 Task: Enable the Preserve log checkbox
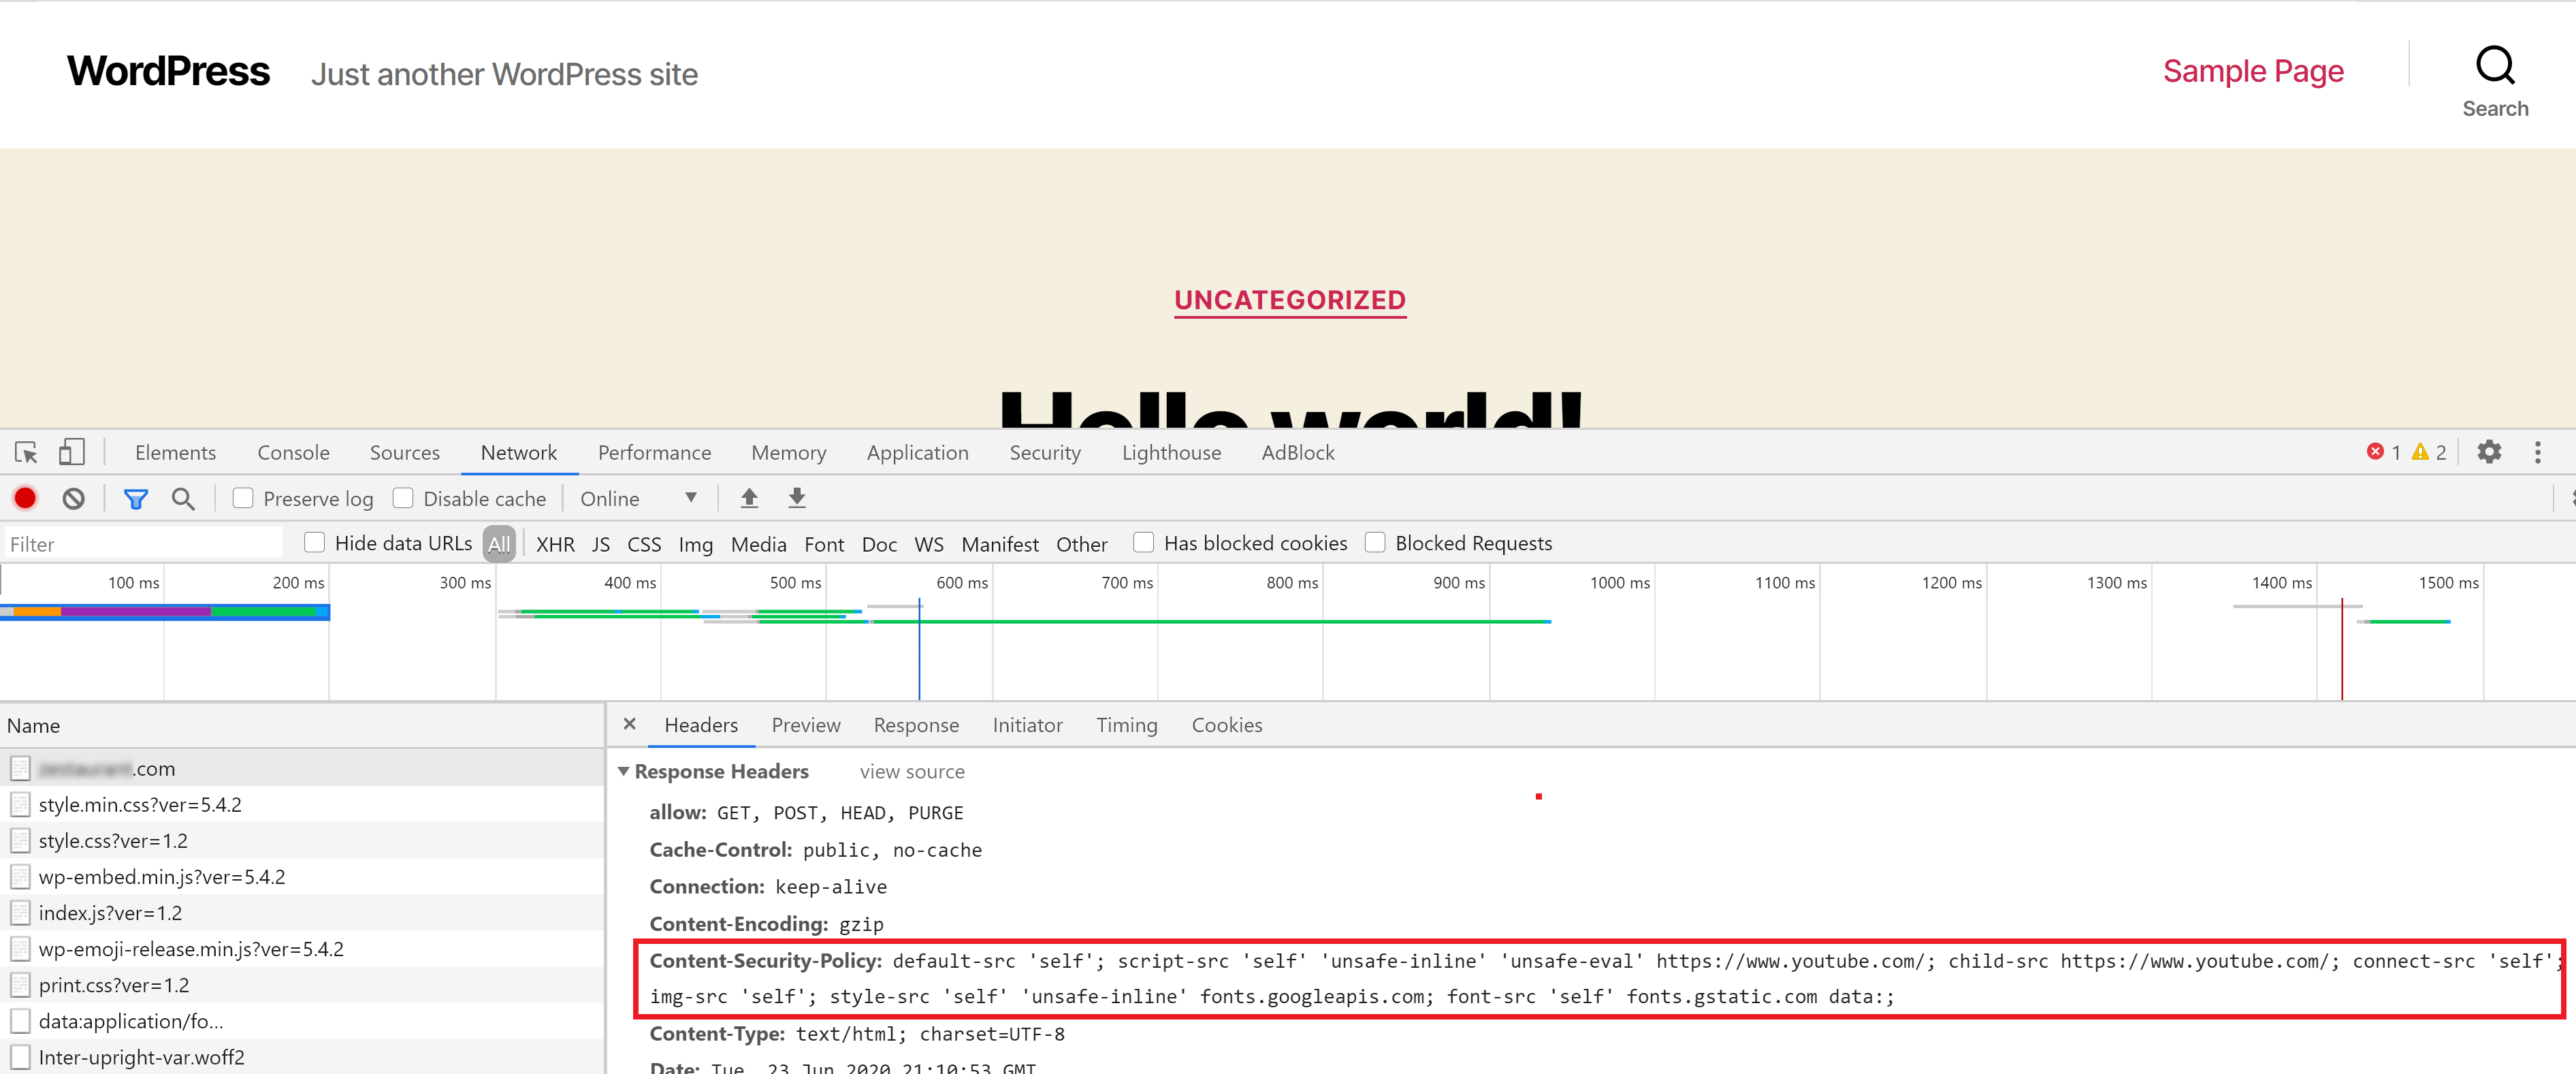coord(243,498)
